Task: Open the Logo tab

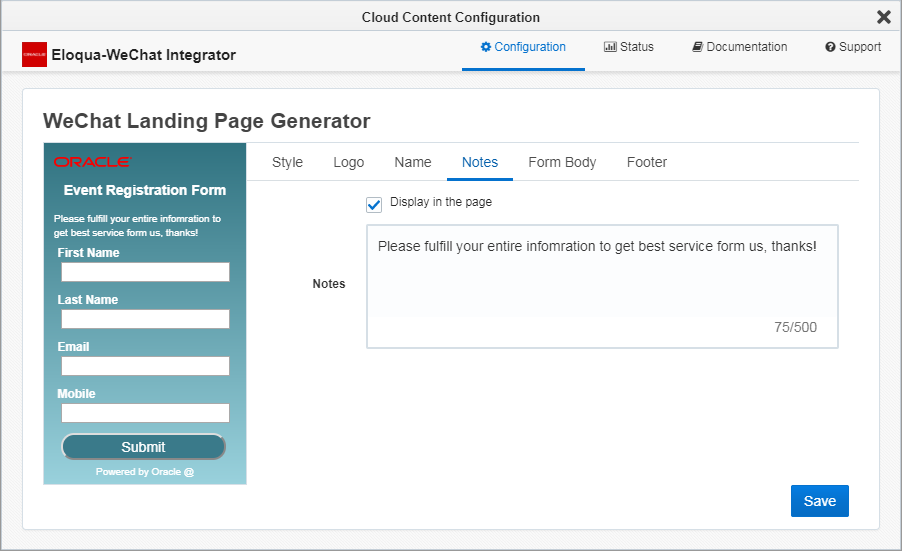Action: click(x=349, y=162)
